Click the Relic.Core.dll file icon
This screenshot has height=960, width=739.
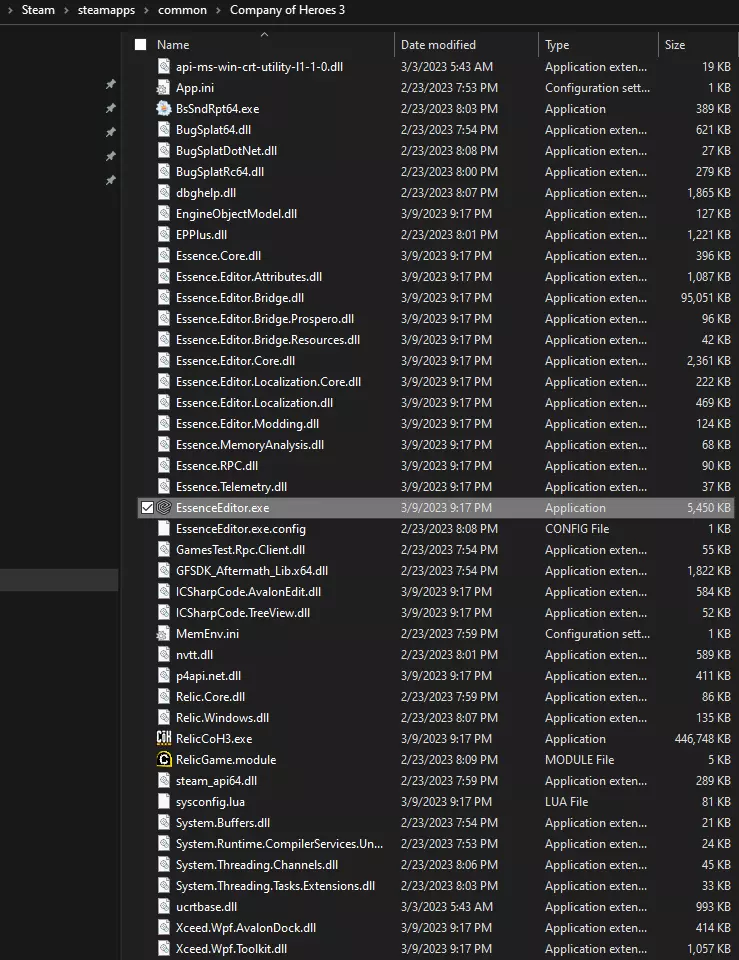[x=163, y=697]
